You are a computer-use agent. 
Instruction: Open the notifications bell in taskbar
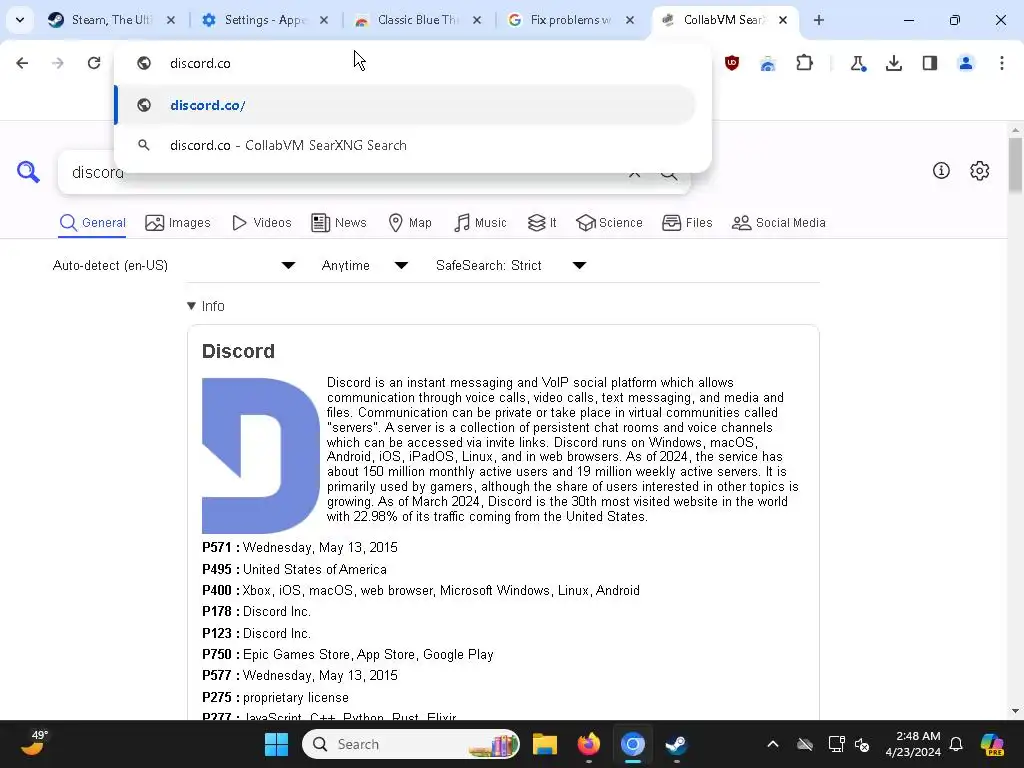(956, 744)
